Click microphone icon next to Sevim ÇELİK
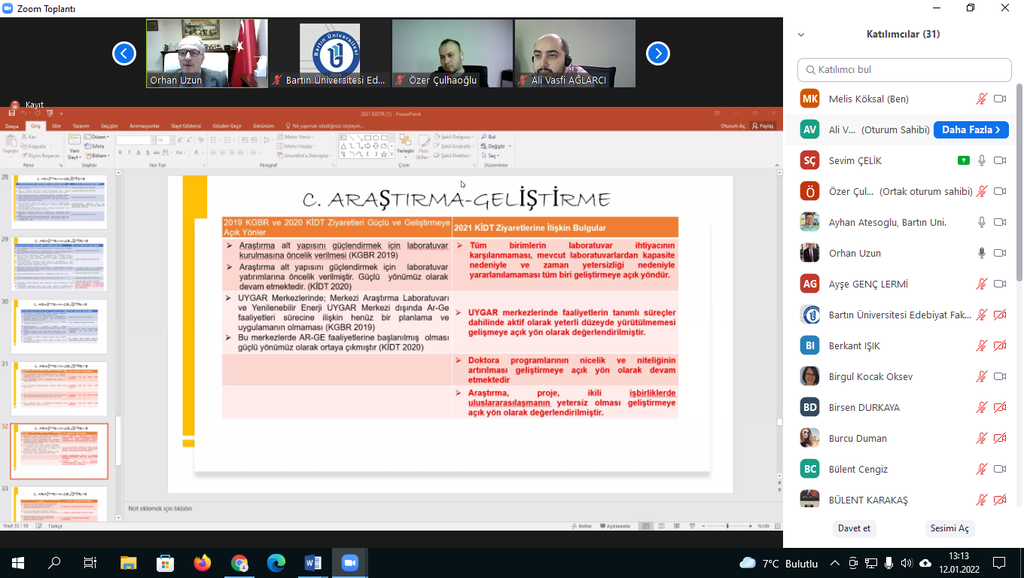 click(982, 160)
